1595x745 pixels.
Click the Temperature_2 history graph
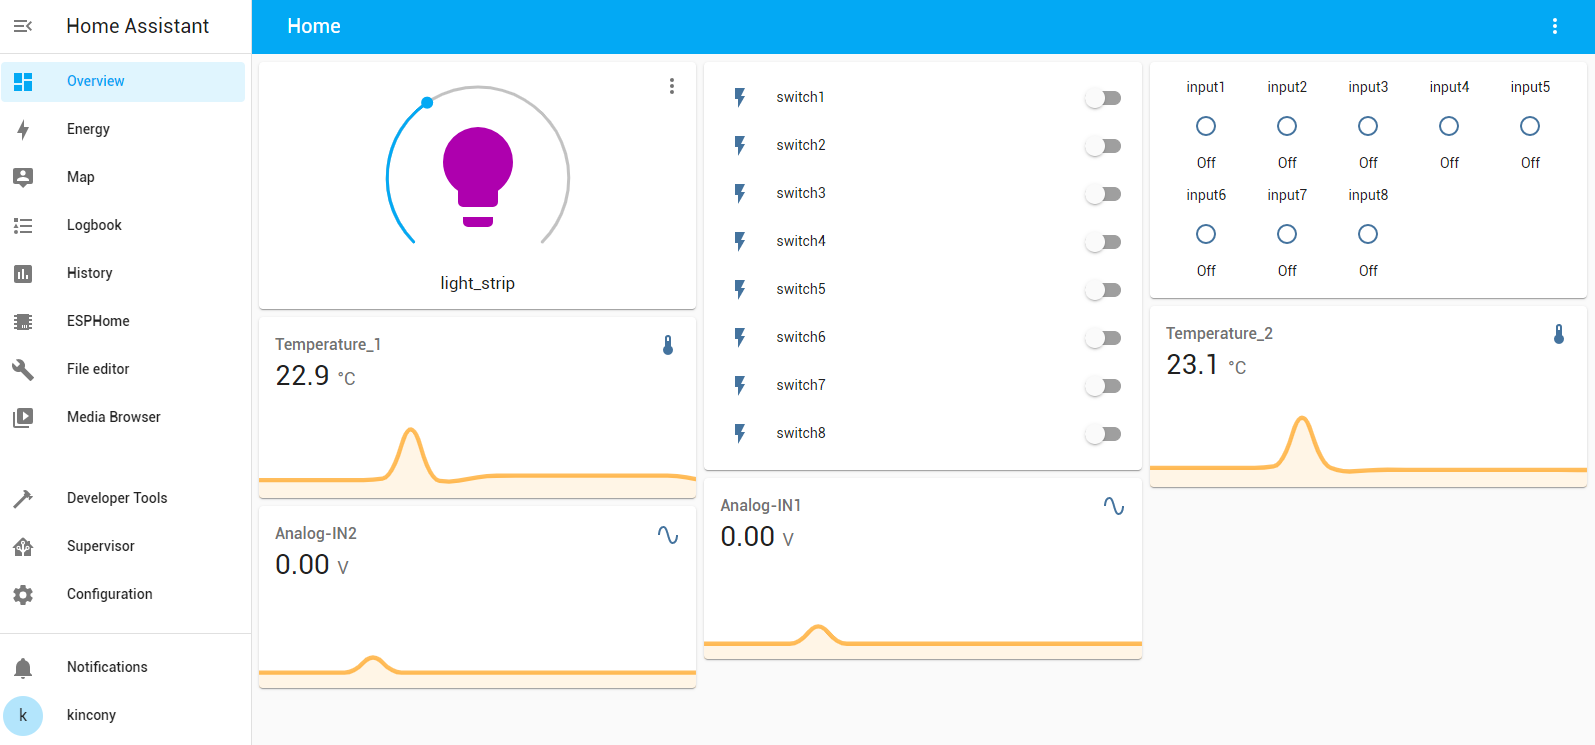tap(1368, 450)
